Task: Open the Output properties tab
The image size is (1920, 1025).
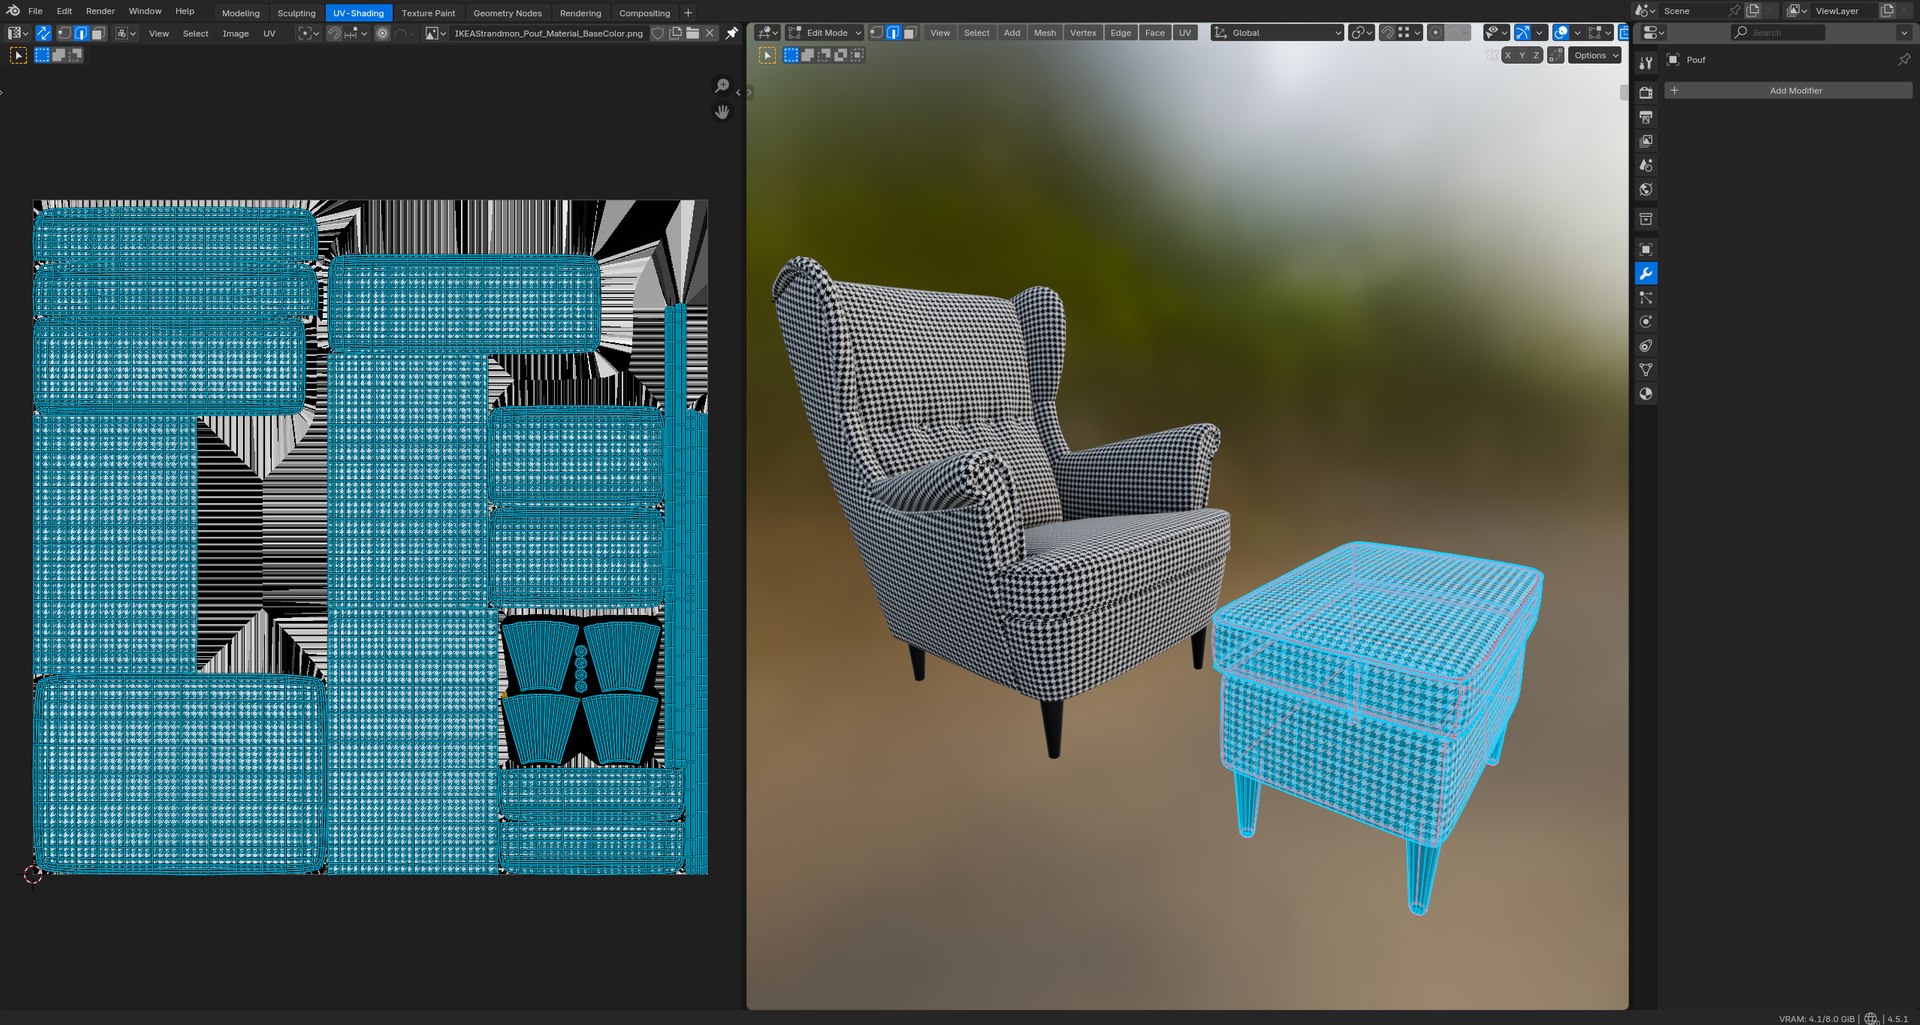Action: pyautogui.click(x=1646, y=117)
